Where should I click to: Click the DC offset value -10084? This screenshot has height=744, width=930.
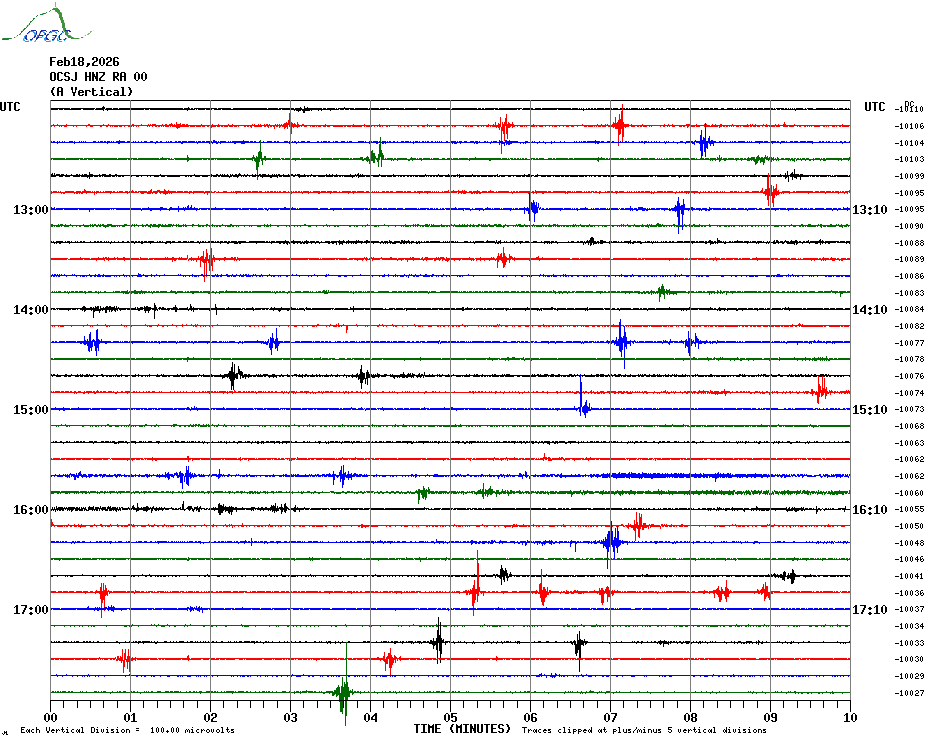(909, 309)
